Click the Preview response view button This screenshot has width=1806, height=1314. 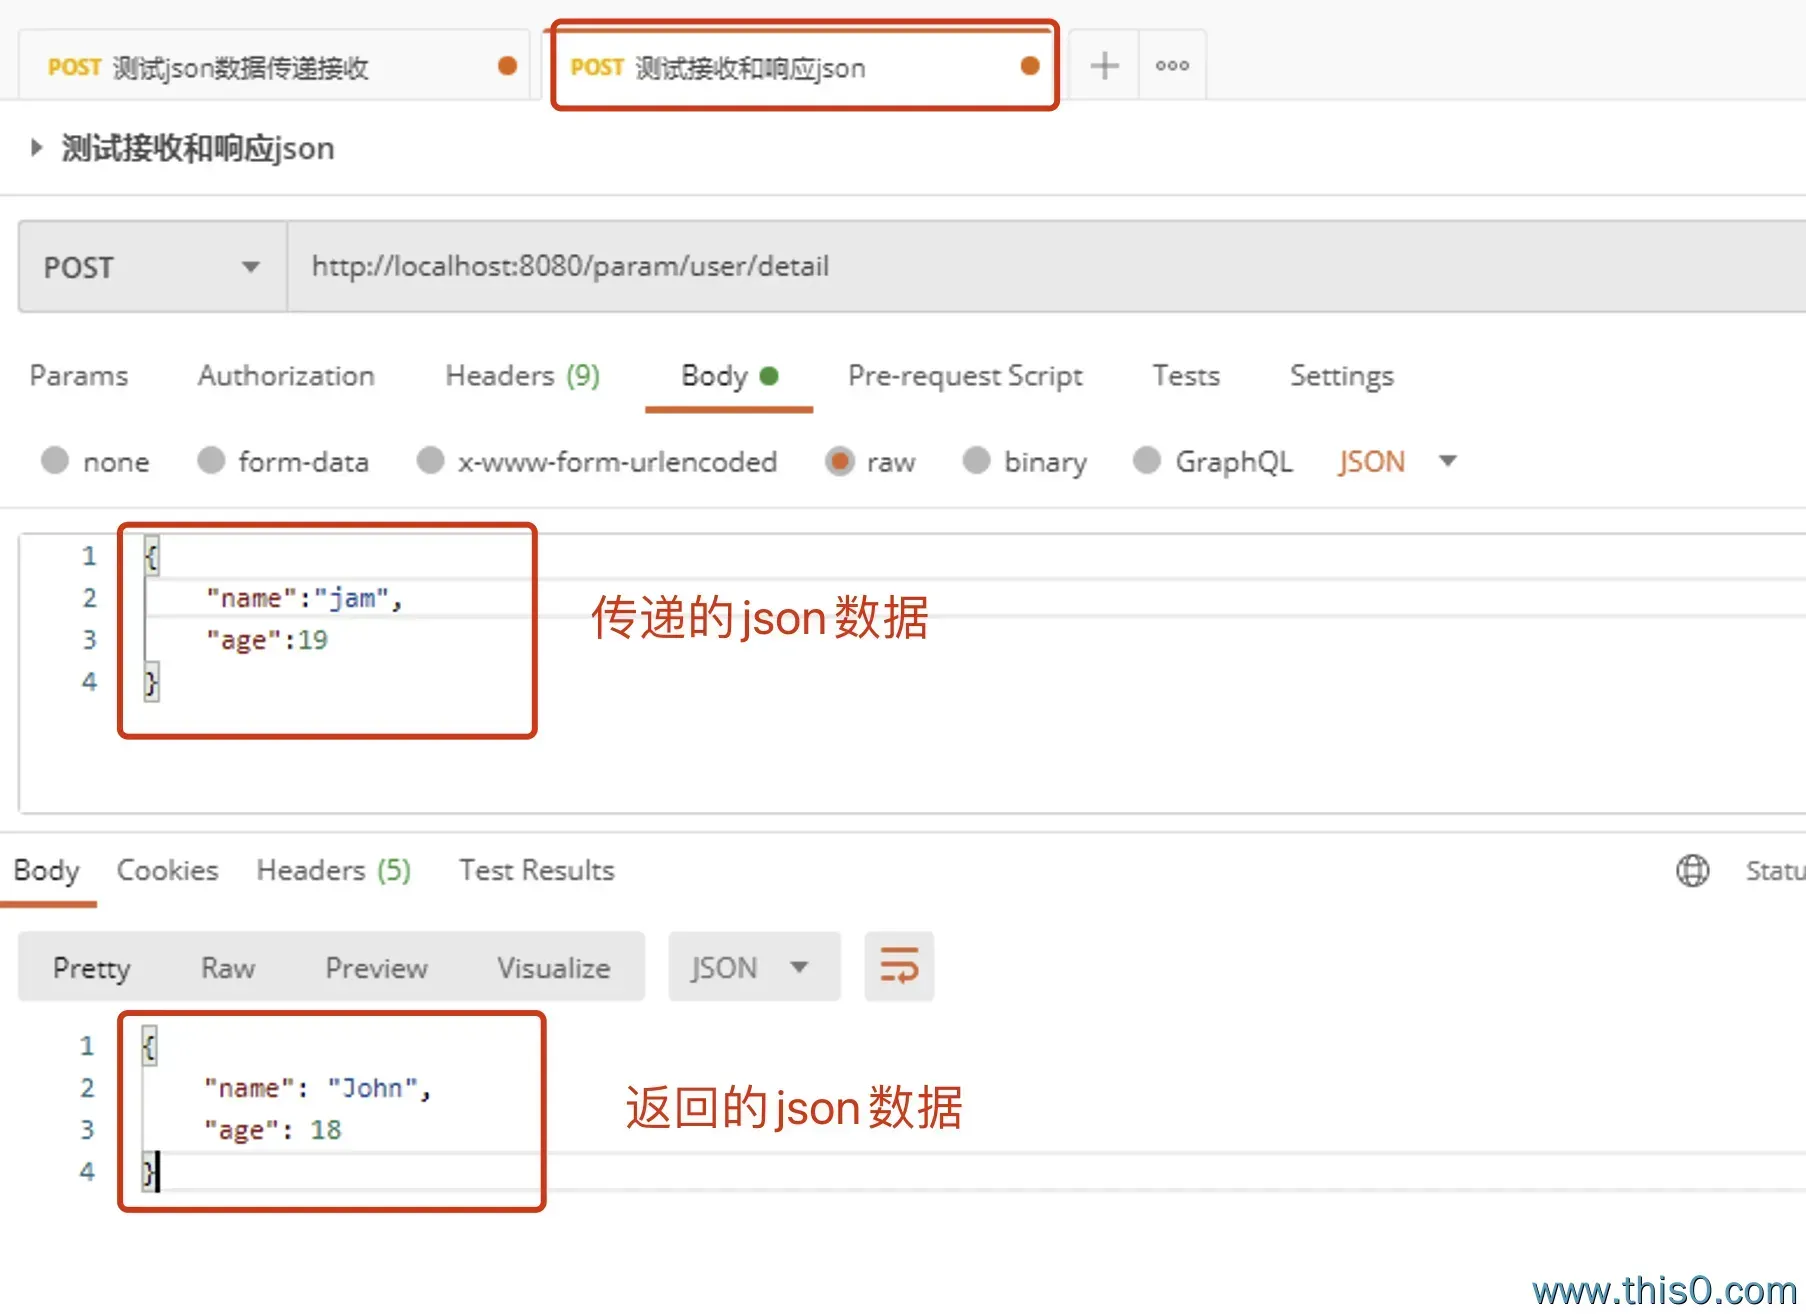click(x=376, y=967)
